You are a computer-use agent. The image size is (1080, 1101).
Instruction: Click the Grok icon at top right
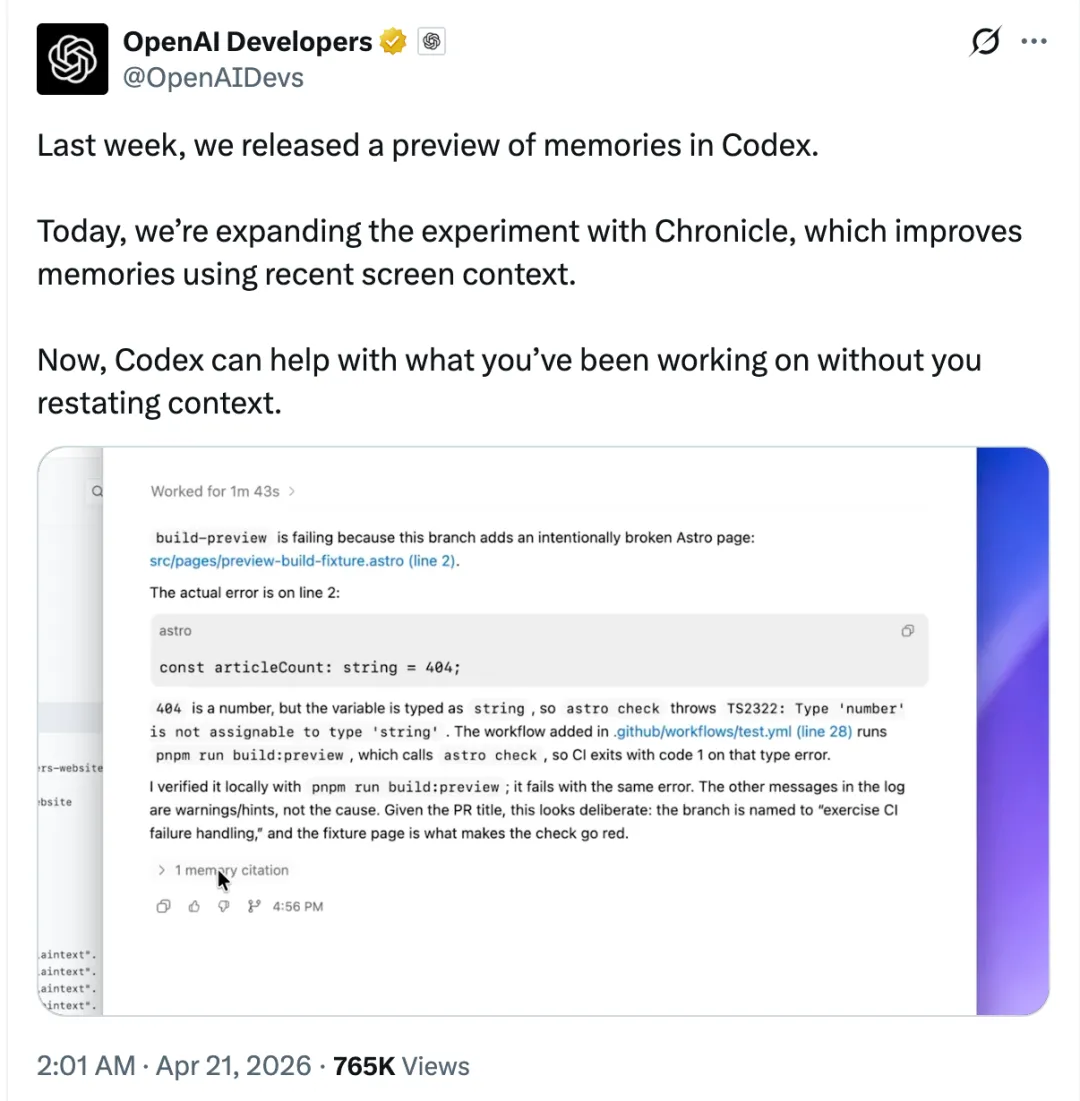pyautogui.click(x=986, y=42)
